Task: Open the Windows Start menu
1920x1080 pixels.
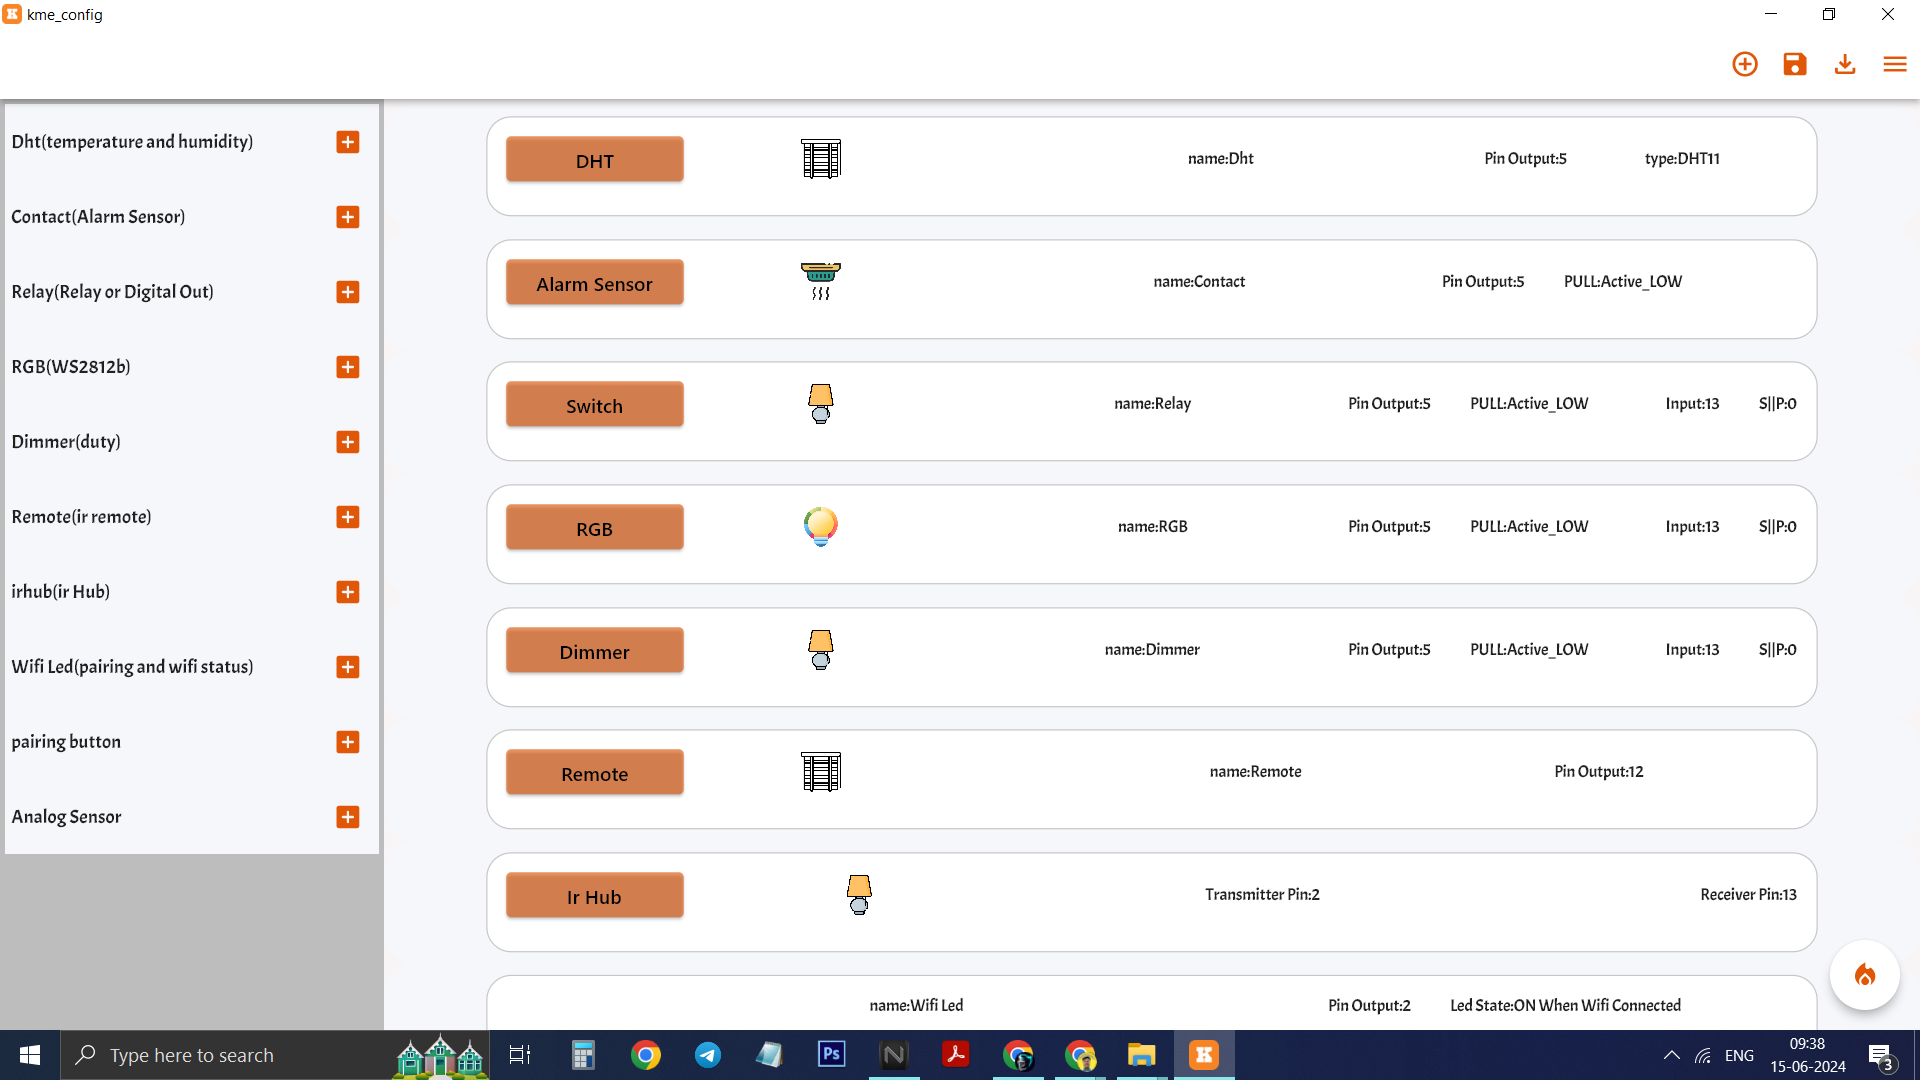Action: tap(29, 1055)
